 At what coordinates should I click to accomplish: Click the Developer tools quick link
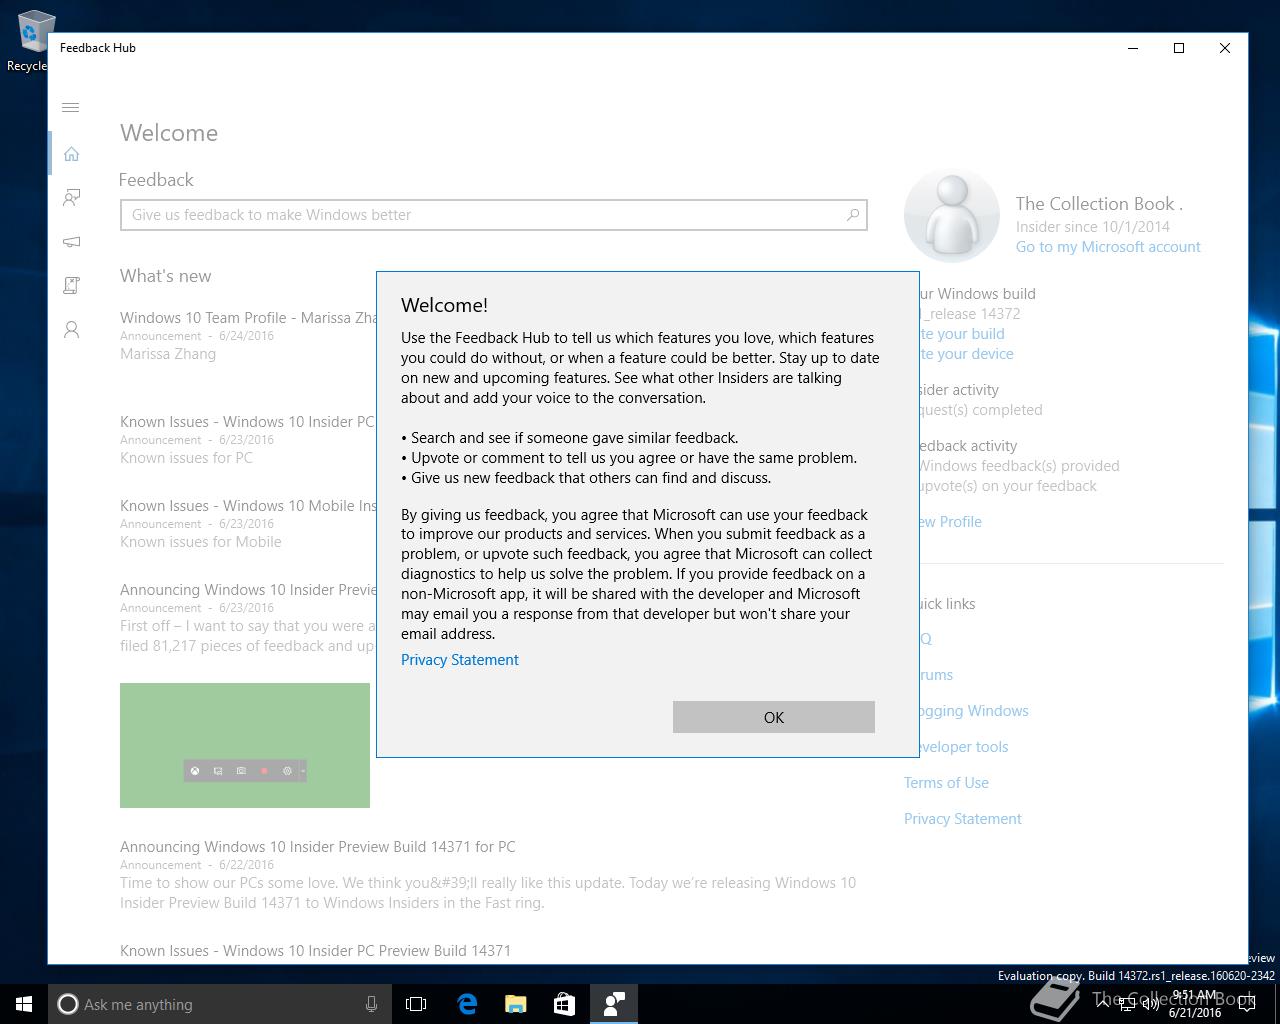964,747
